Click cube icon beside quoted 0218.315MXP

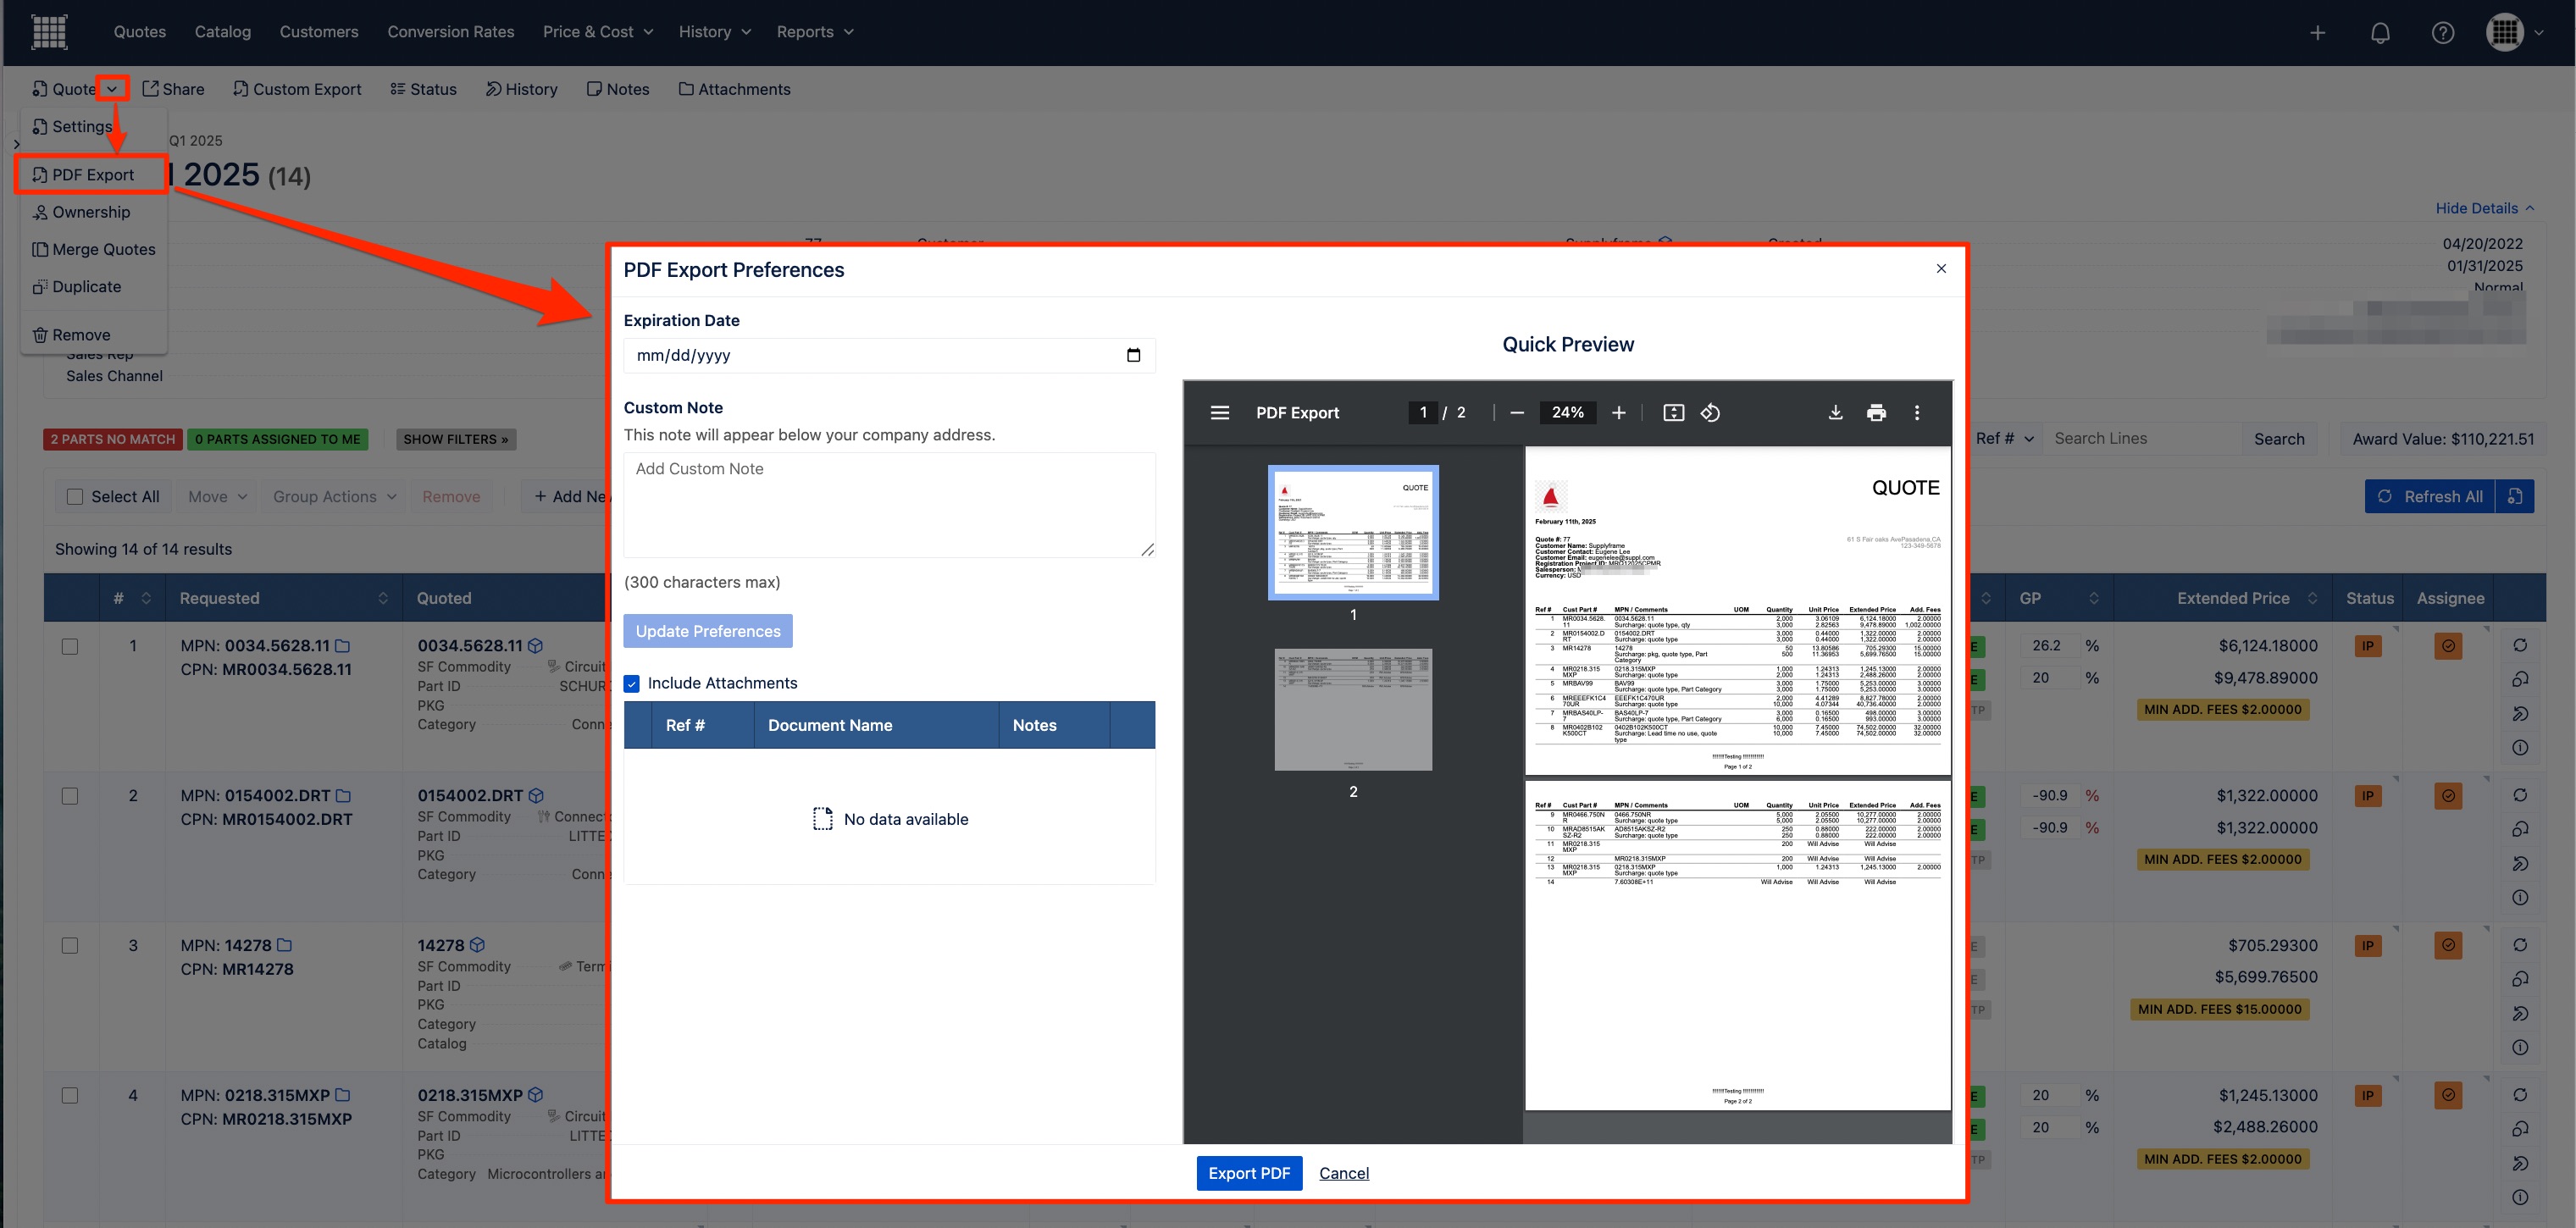(x=535, y=1095)
